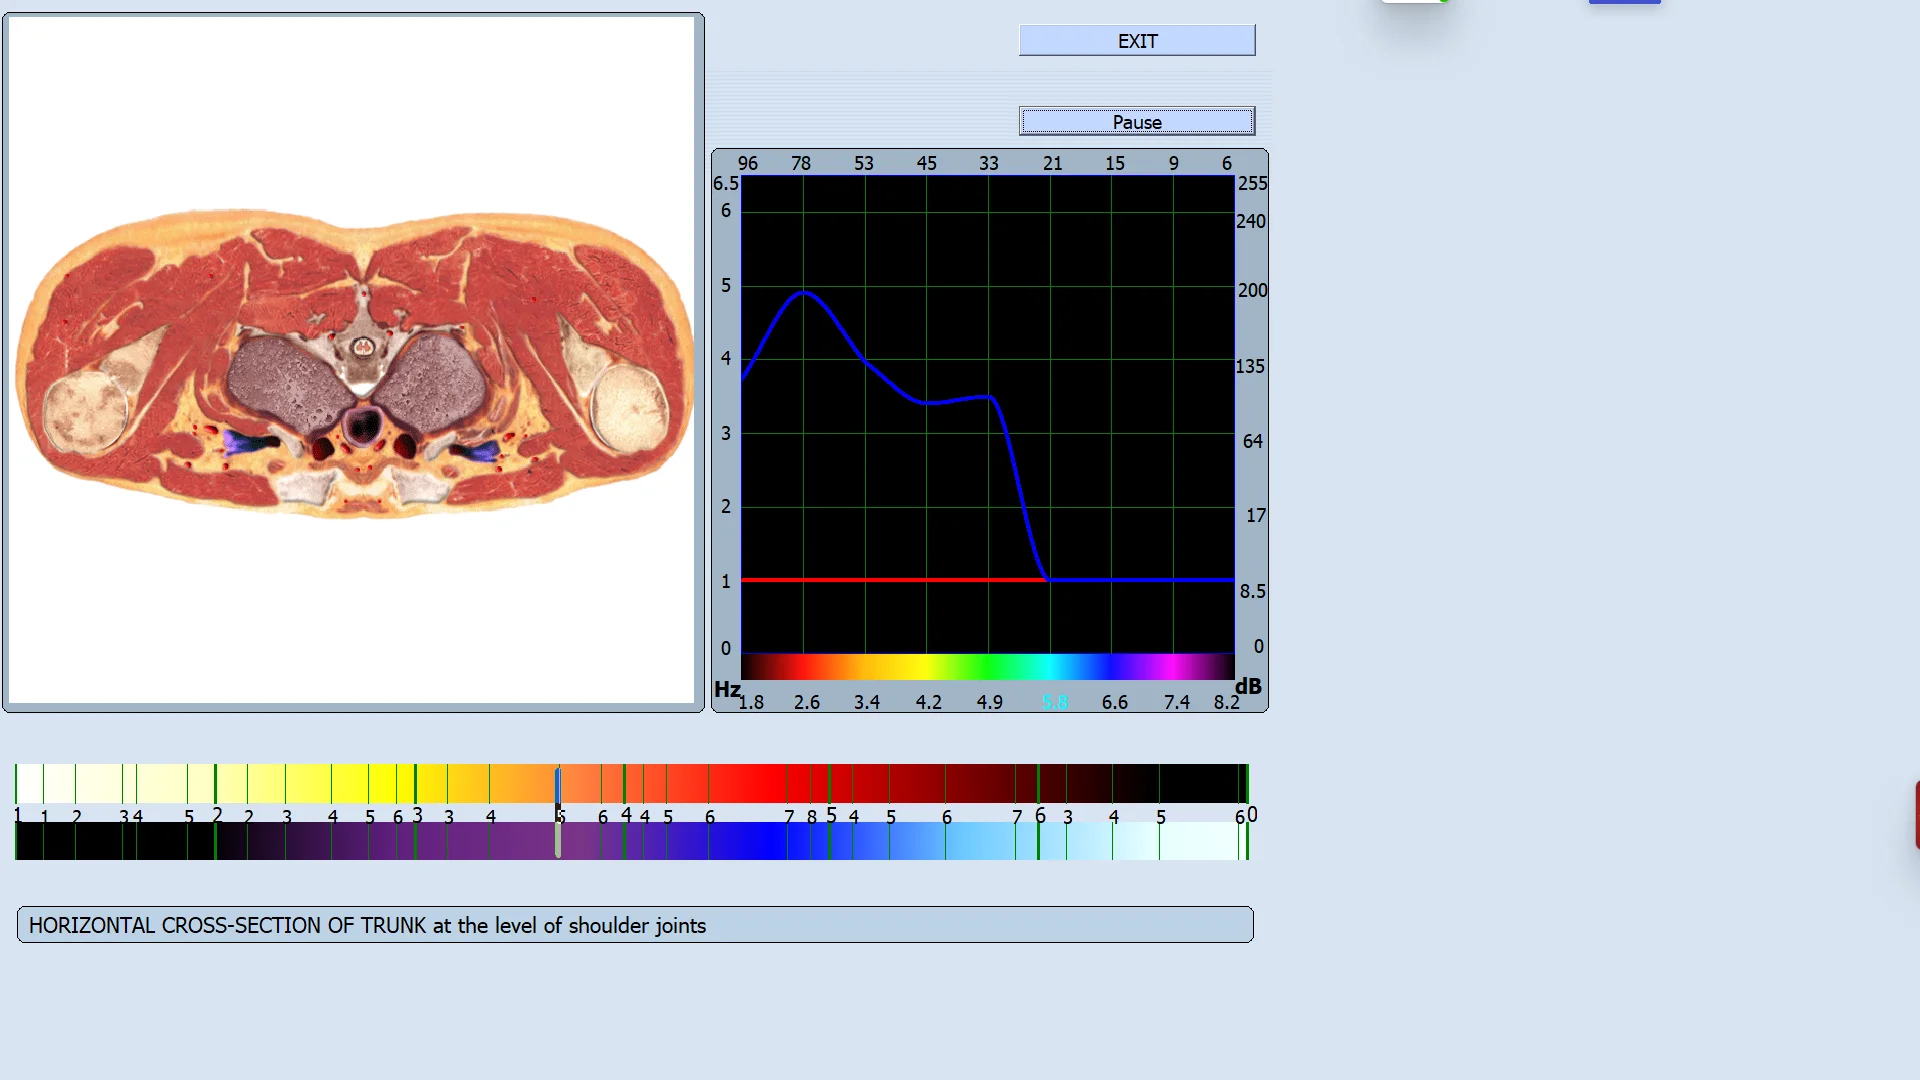Click the yellow area of rainbow spectrum strip
Image resolution: width=1920 pixels, height=1080 pixels.
pos(925,666)
